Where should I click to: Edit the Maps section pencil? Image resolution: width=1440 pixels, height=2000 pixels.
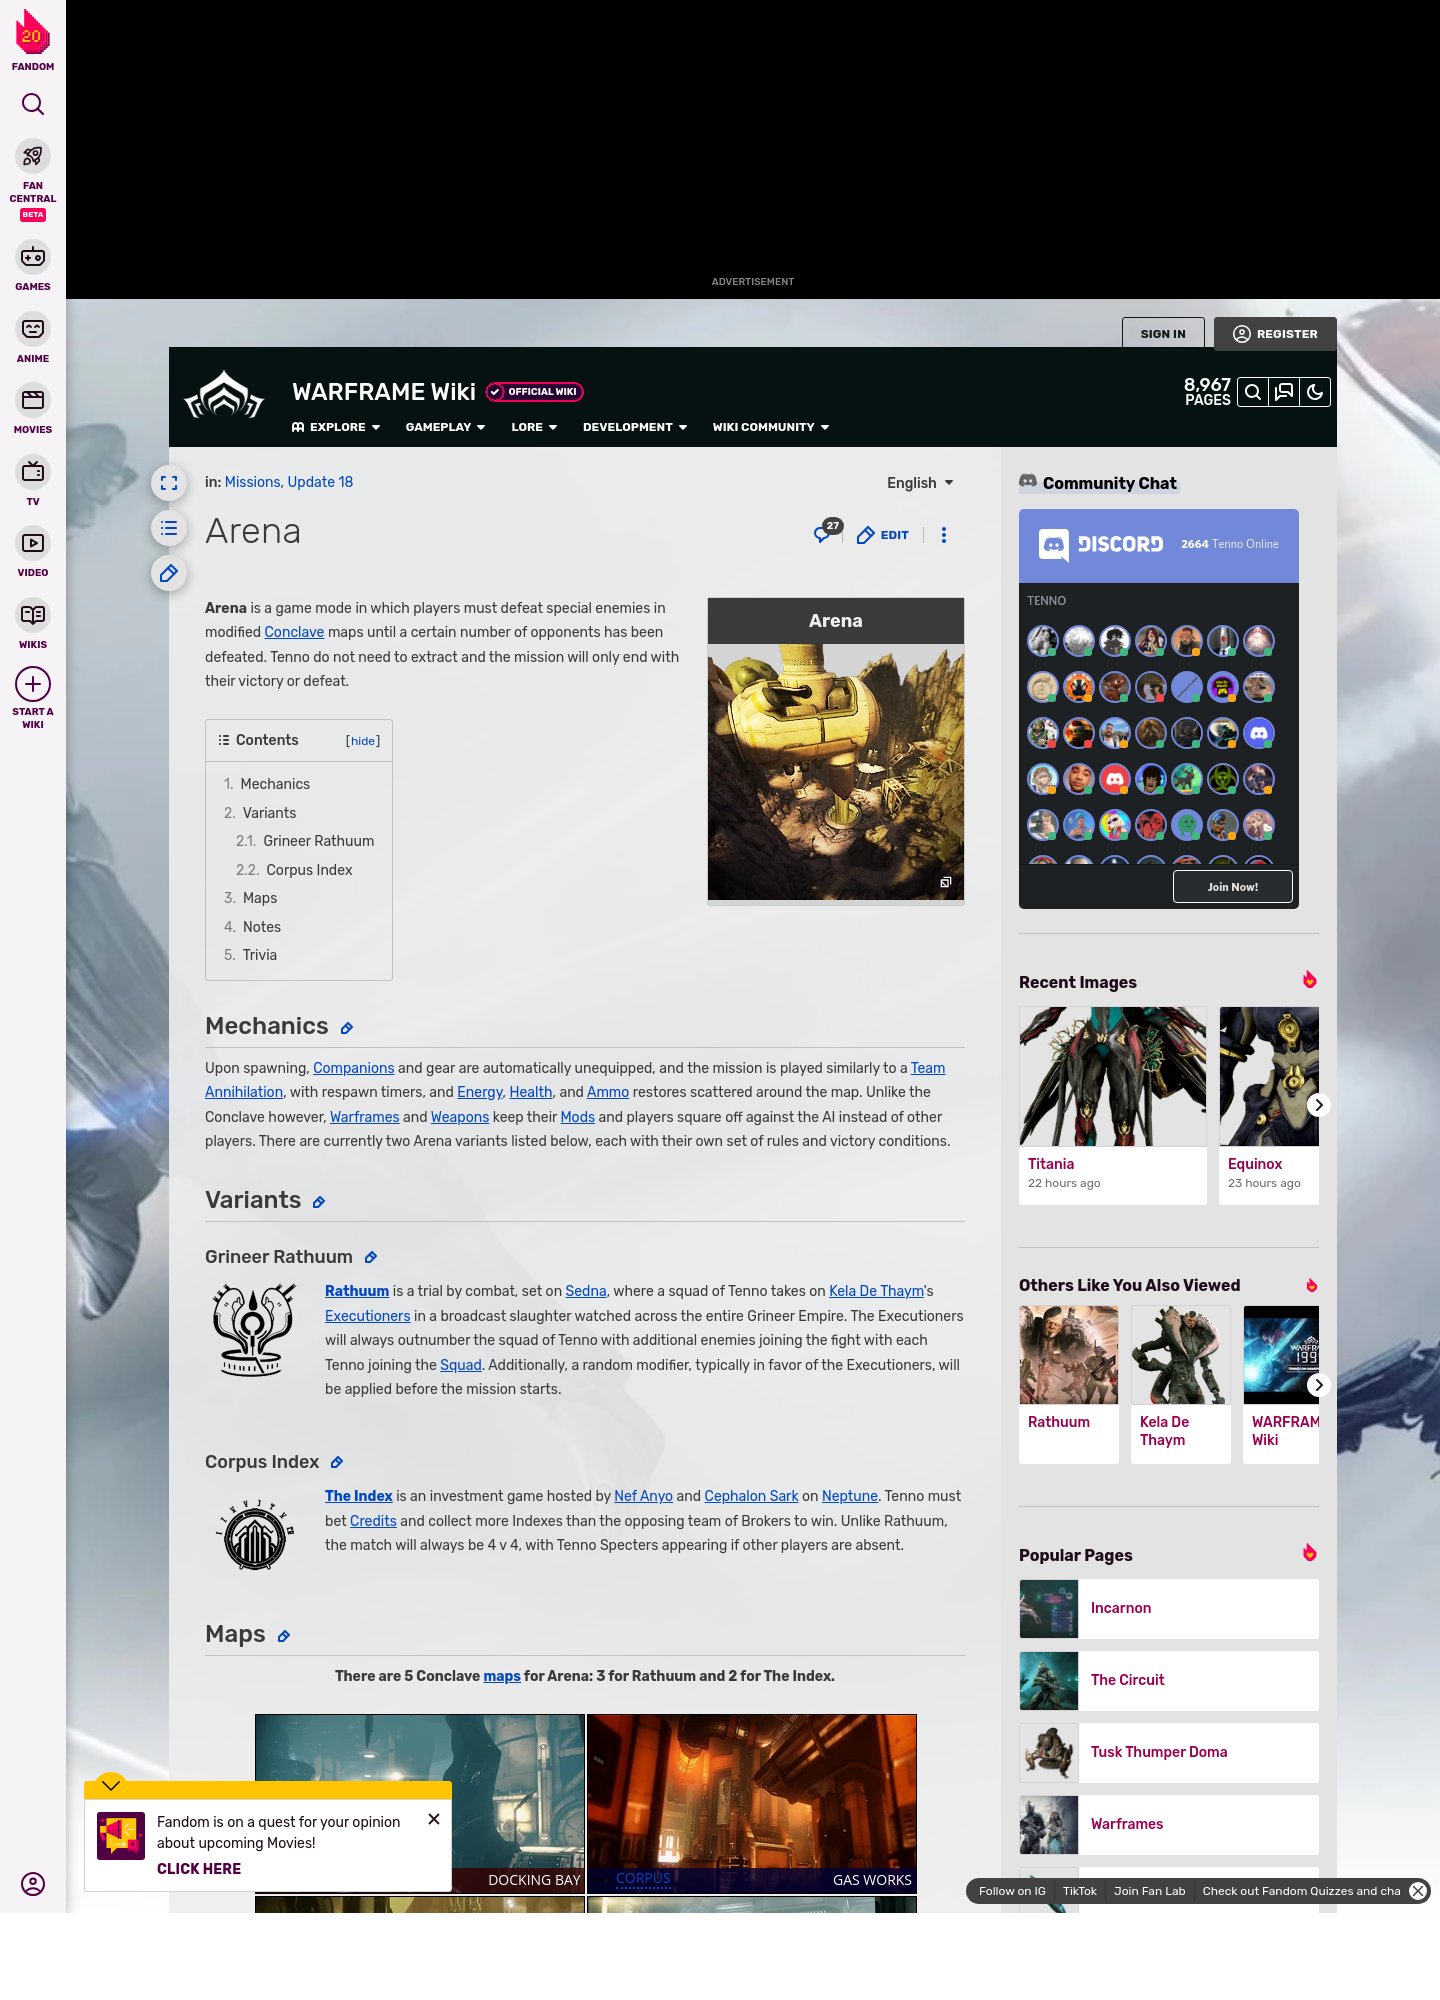284,1637
